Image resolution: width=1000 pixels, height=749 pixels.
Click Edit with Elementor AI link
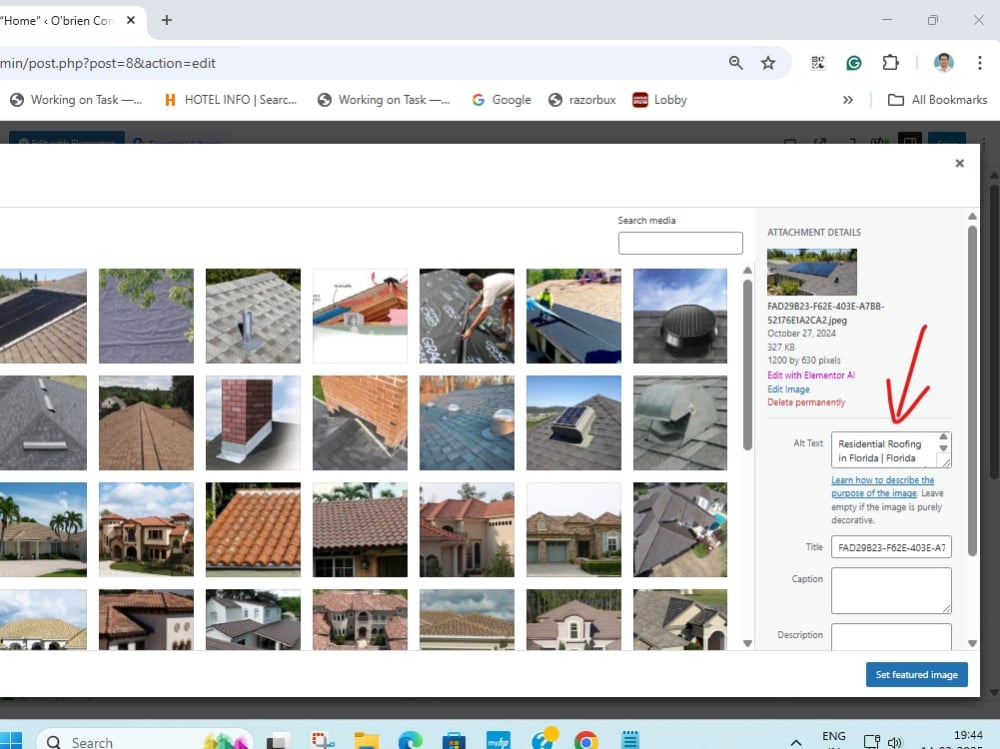click(811, 375)
